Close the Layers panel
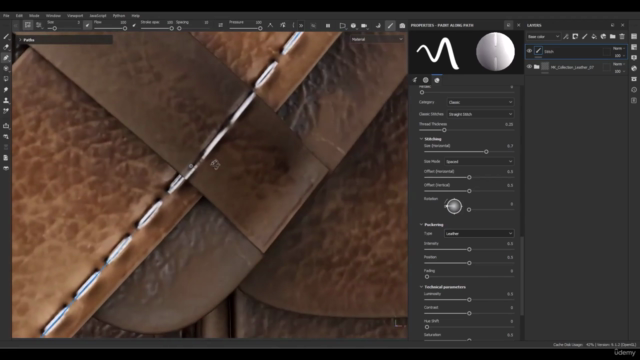Viewport: 640px width, 360px height. click(622, 25)
